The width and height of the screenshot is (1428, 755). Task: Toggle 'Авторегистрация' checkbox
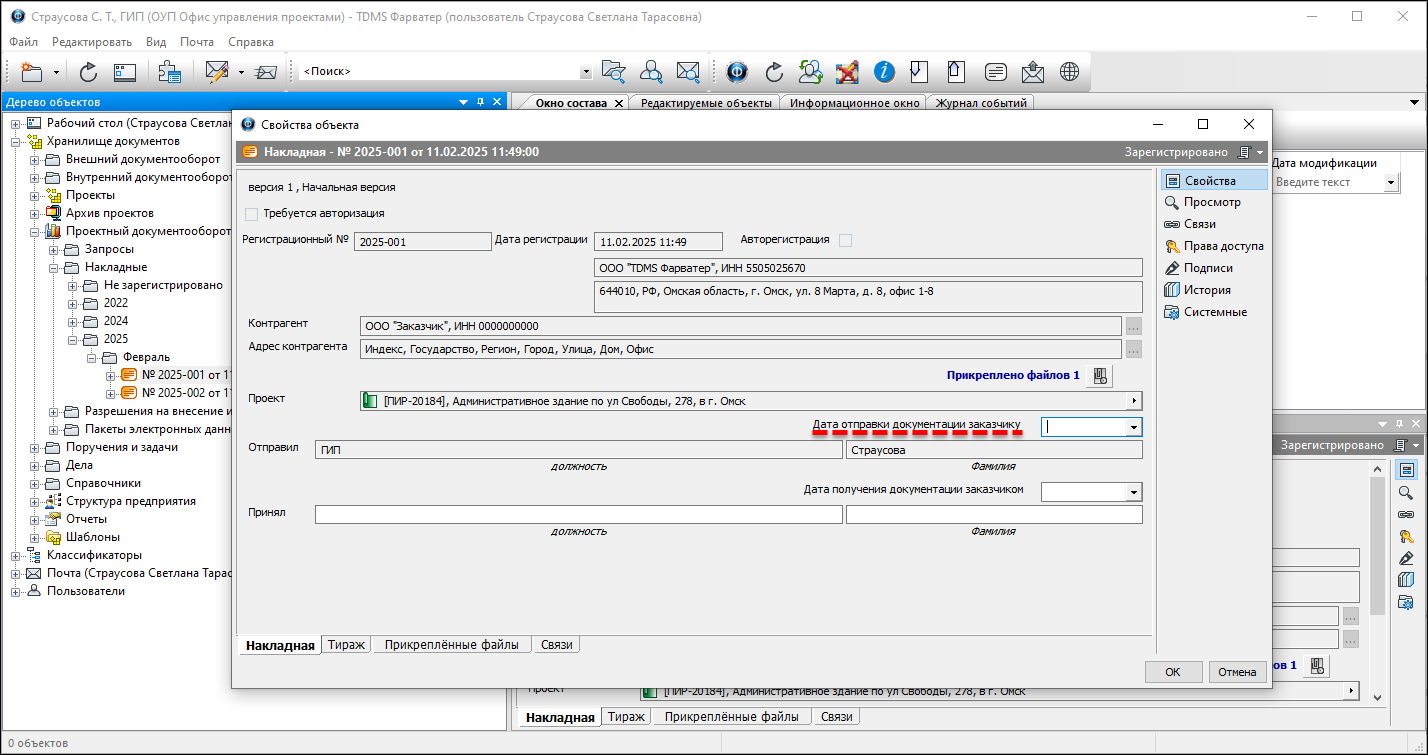point(846,240)
